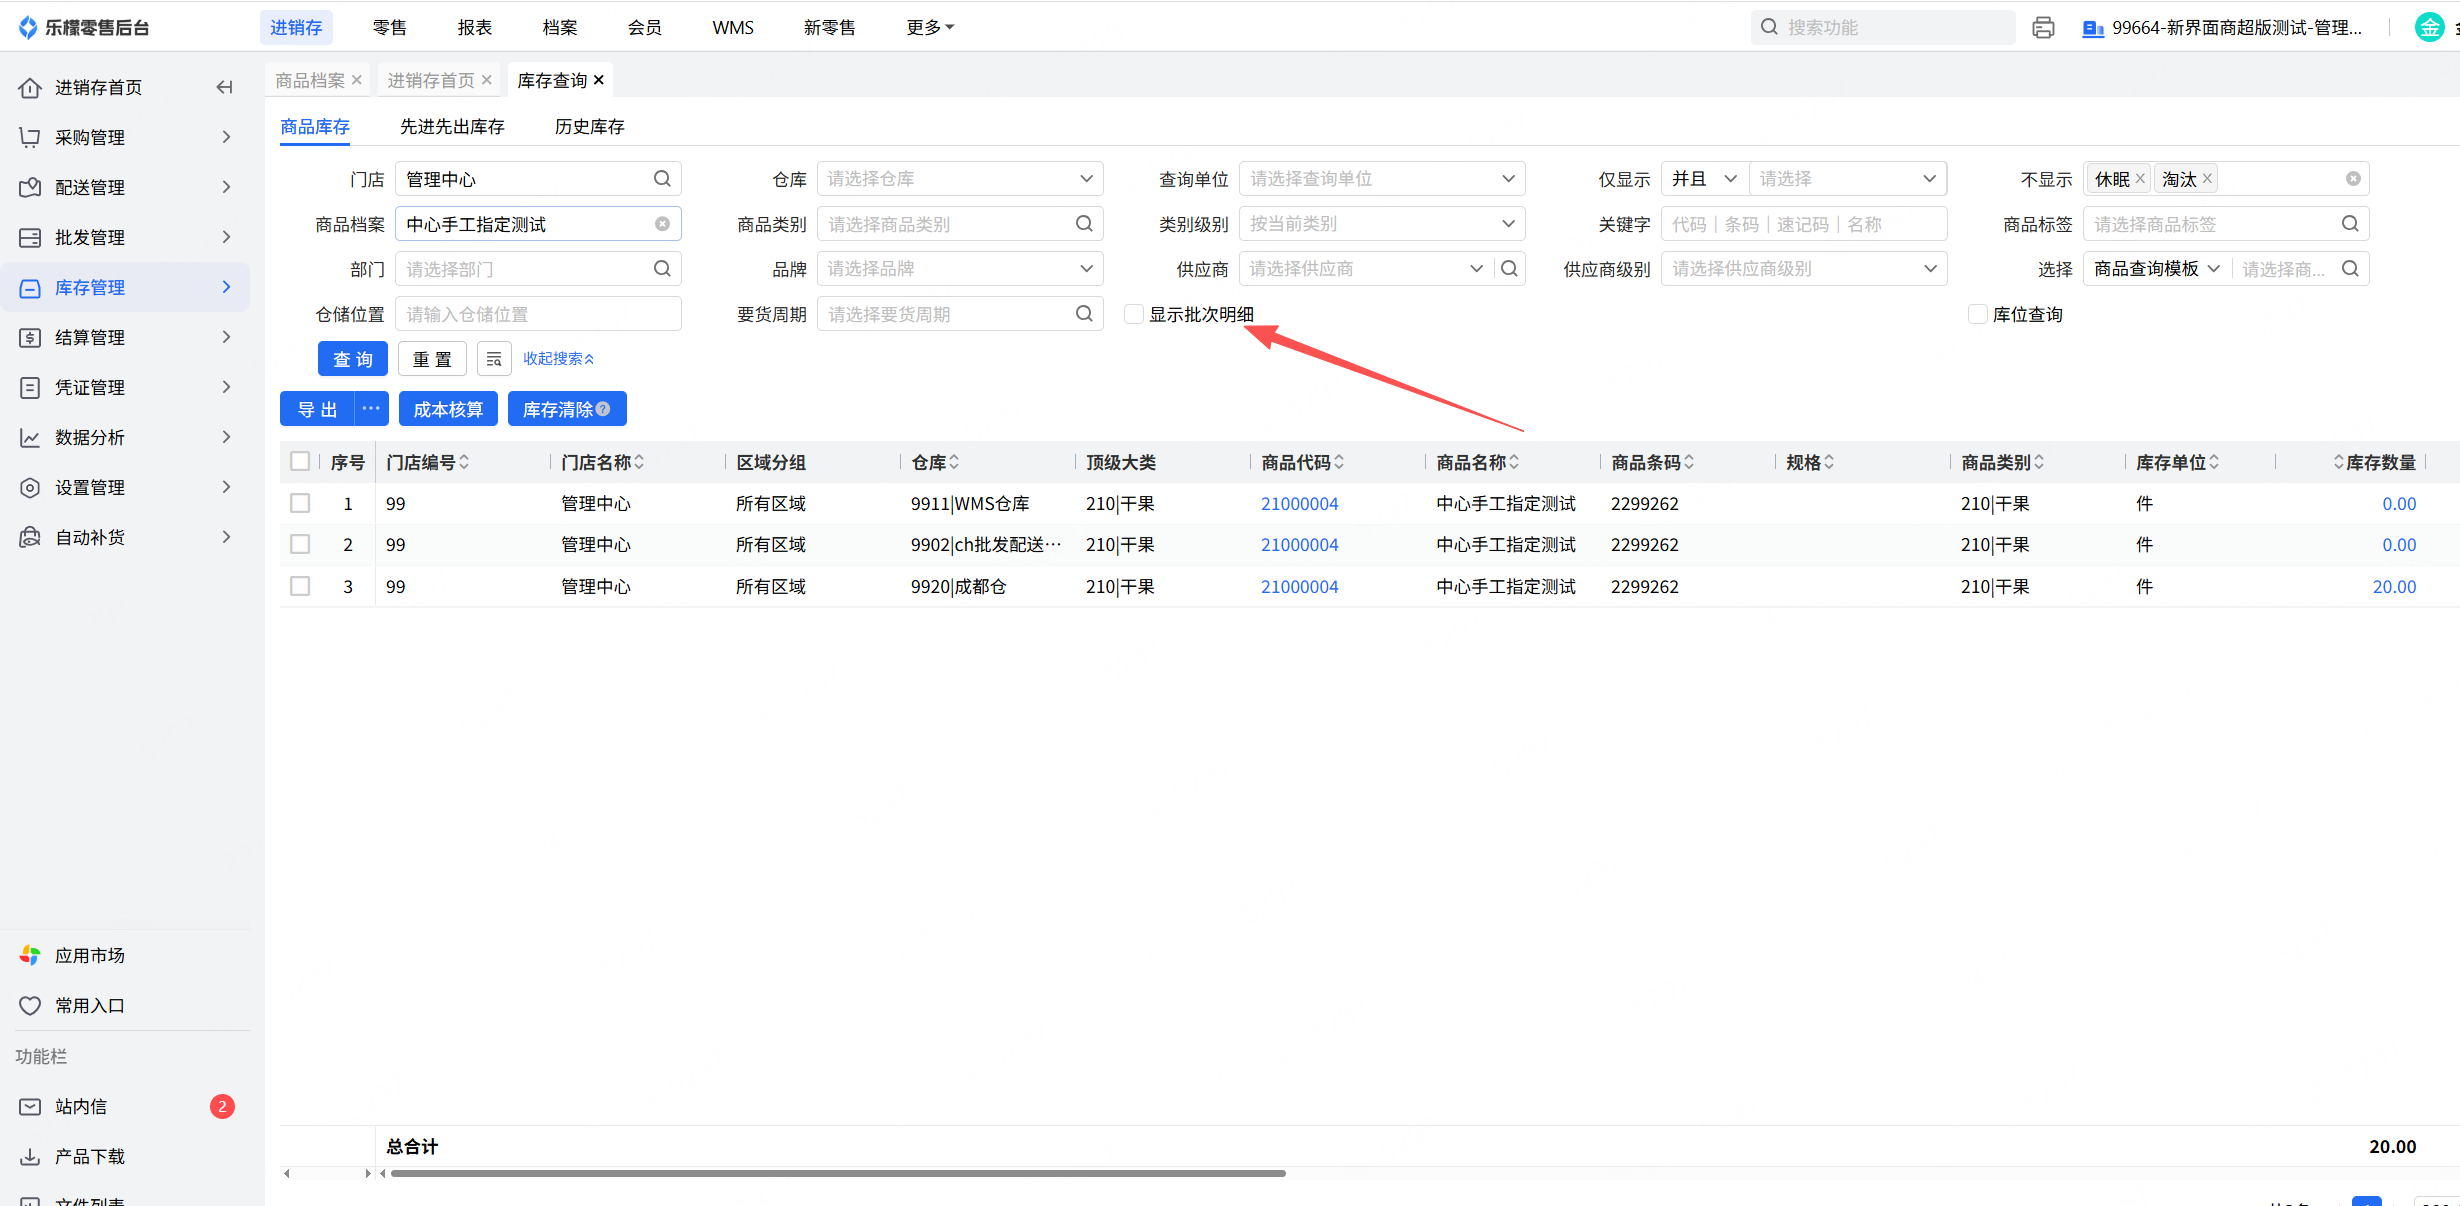Open the 报表 top menu
The height and width of the screenshot is (1206, 2460).
[475, 28]
